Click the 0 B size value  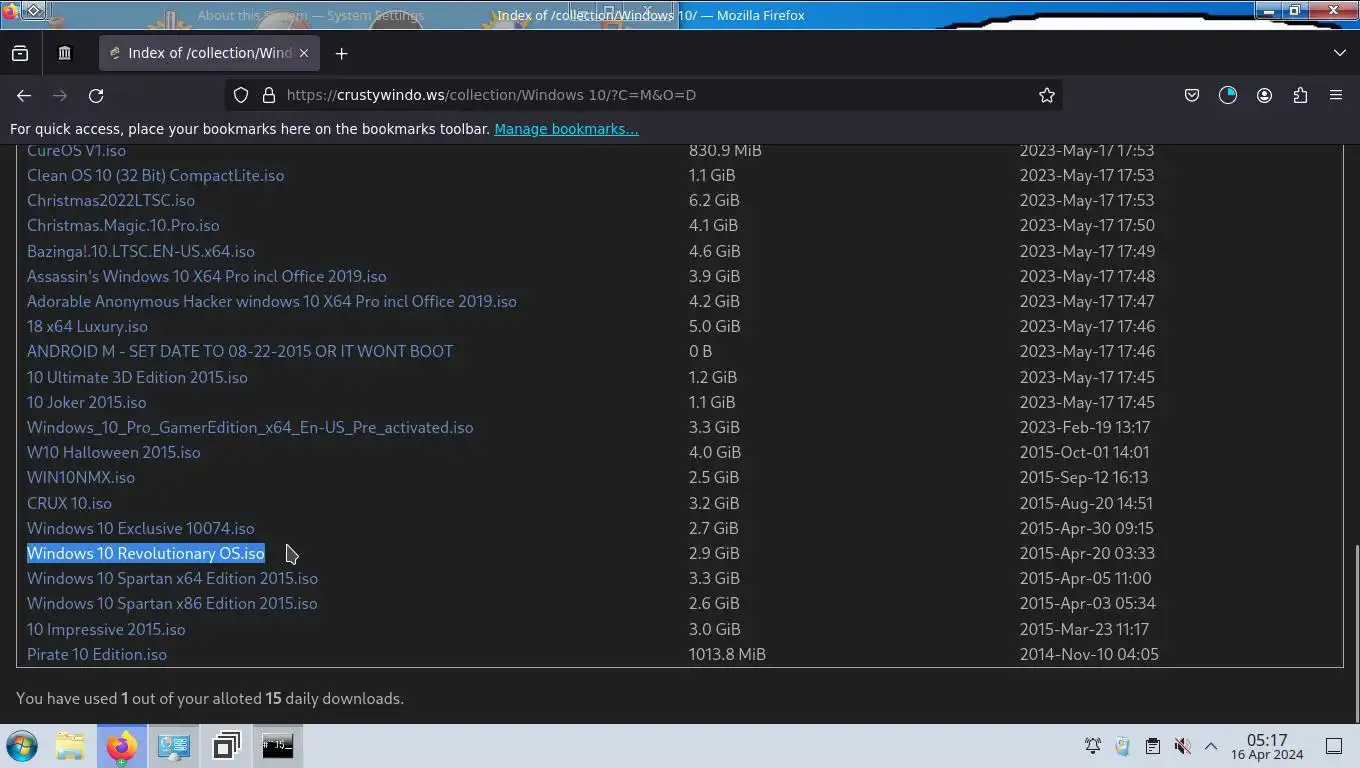[700, 351]
